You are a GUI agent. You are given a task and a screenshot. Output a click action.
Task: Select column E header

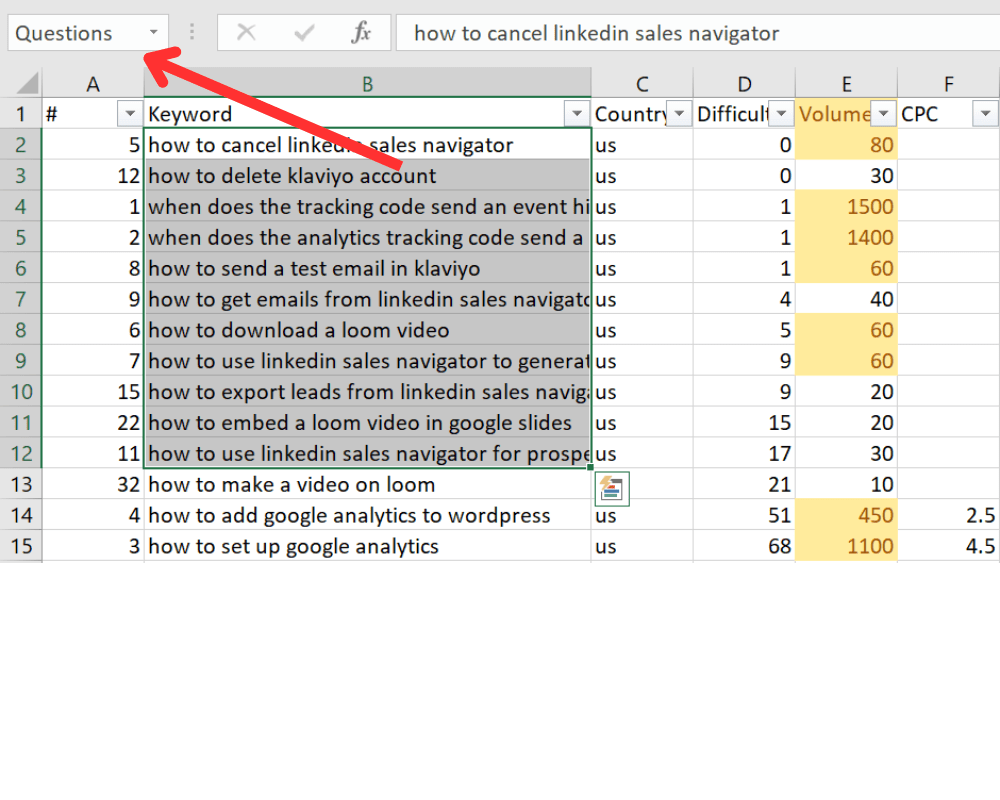click(846, 84)
